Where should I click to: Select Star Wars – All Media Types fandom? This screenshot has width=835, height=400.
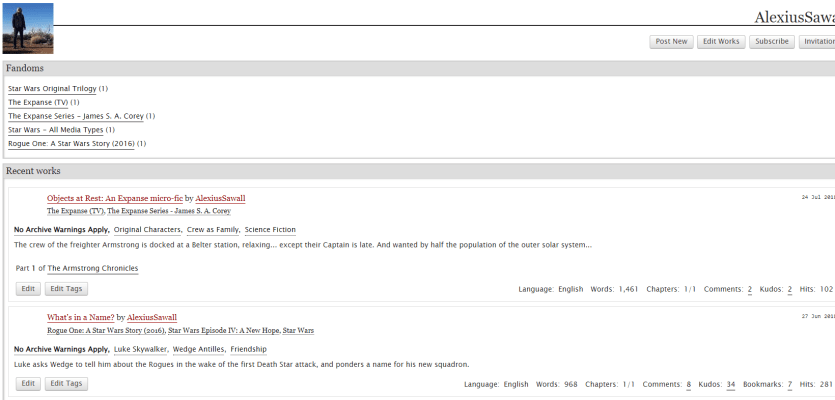click(55, 130)
